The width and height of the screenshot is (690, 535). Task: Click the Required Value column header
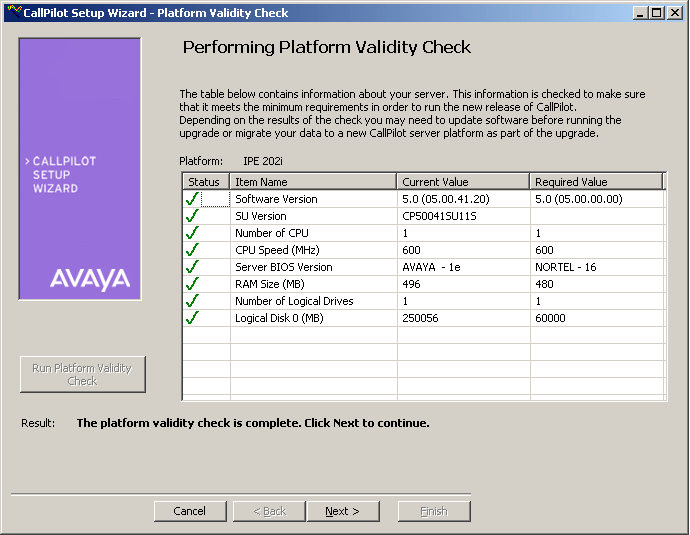(596, 182)
